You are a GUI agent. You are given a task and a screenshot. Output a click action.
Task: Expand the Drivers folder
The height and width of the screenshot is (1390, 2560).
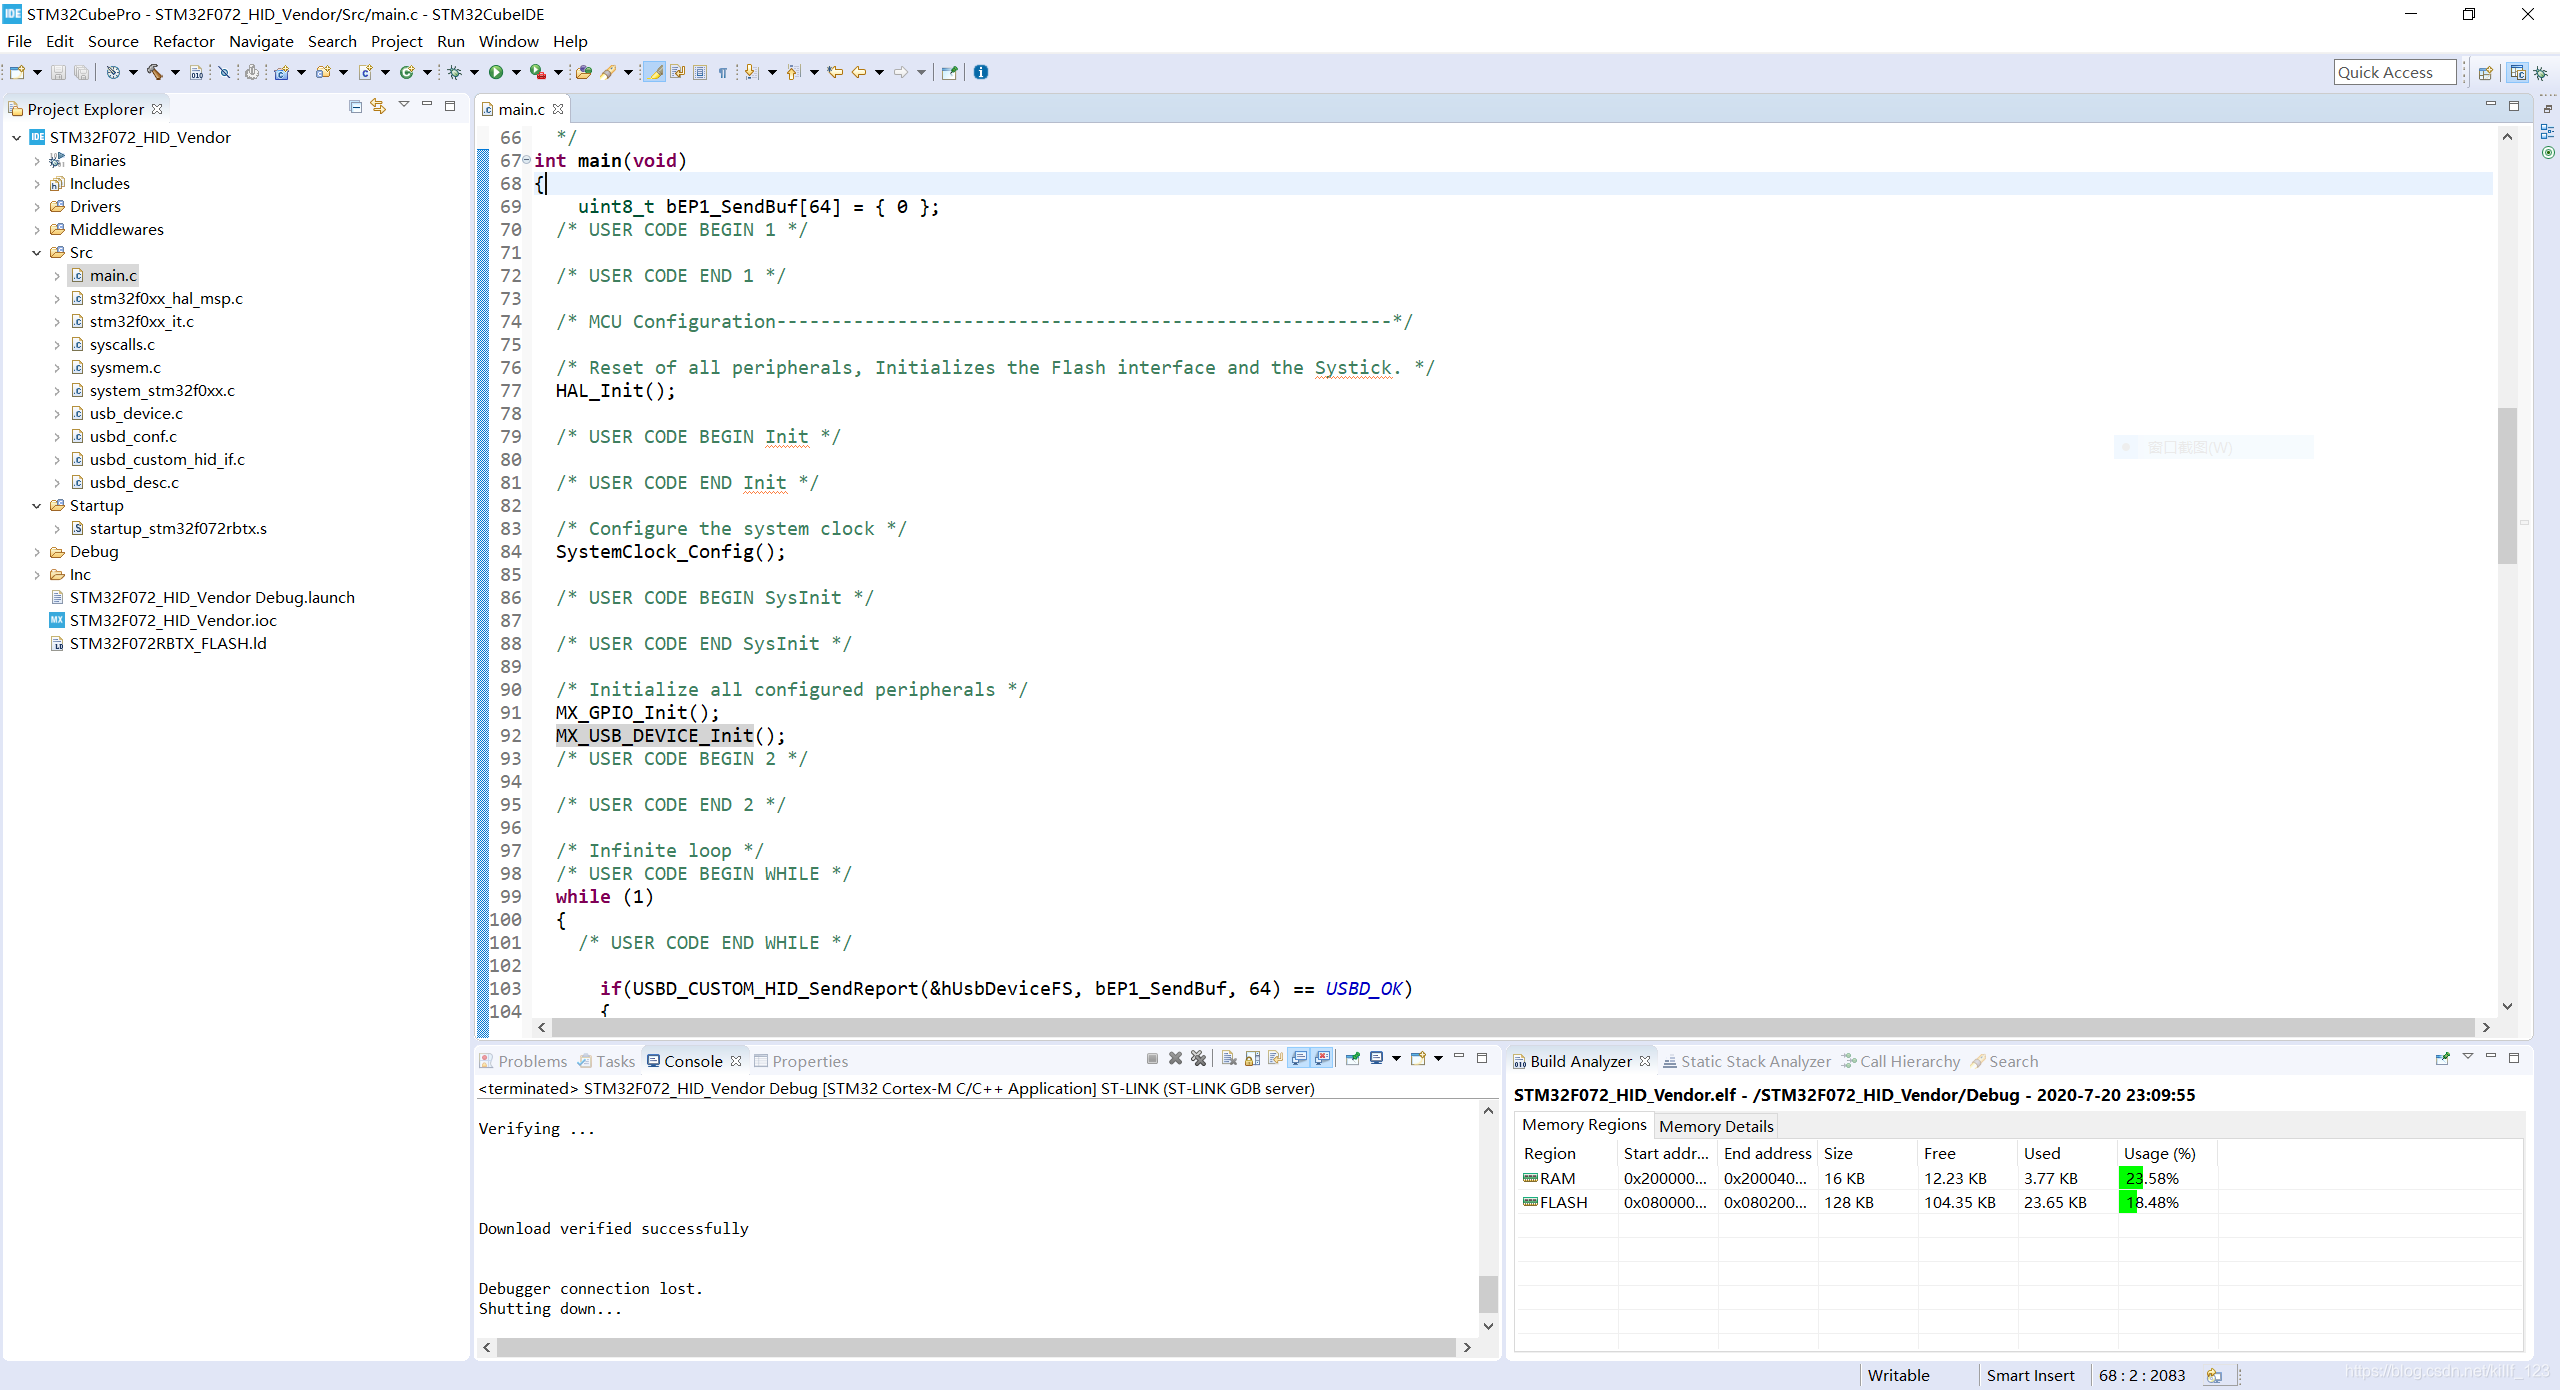pos(37,207)
